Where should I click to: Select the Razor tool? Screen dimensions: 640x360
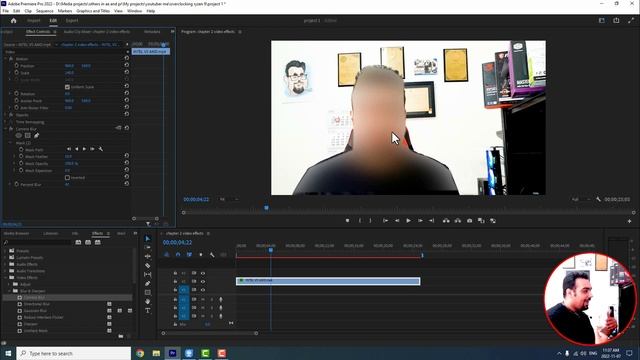point(148,265)
